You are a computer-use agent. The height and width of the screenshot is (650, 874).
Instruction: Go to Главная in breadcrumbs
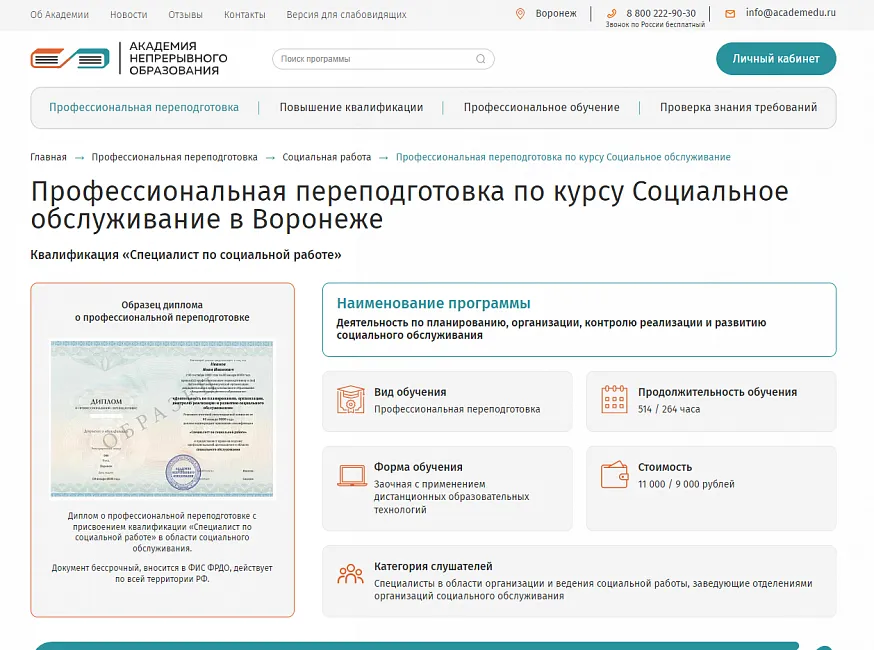point(48,157)
